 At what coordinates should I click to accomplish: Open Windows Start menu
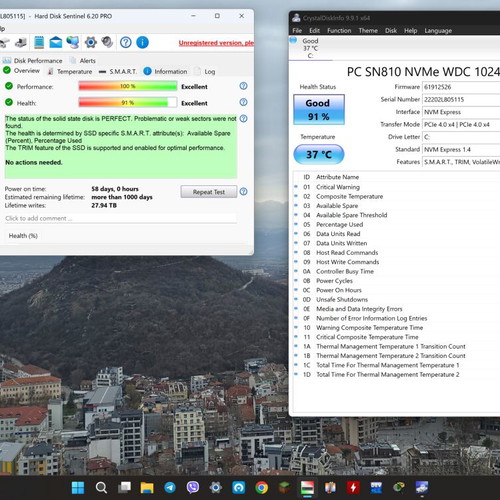click(78, 488)
